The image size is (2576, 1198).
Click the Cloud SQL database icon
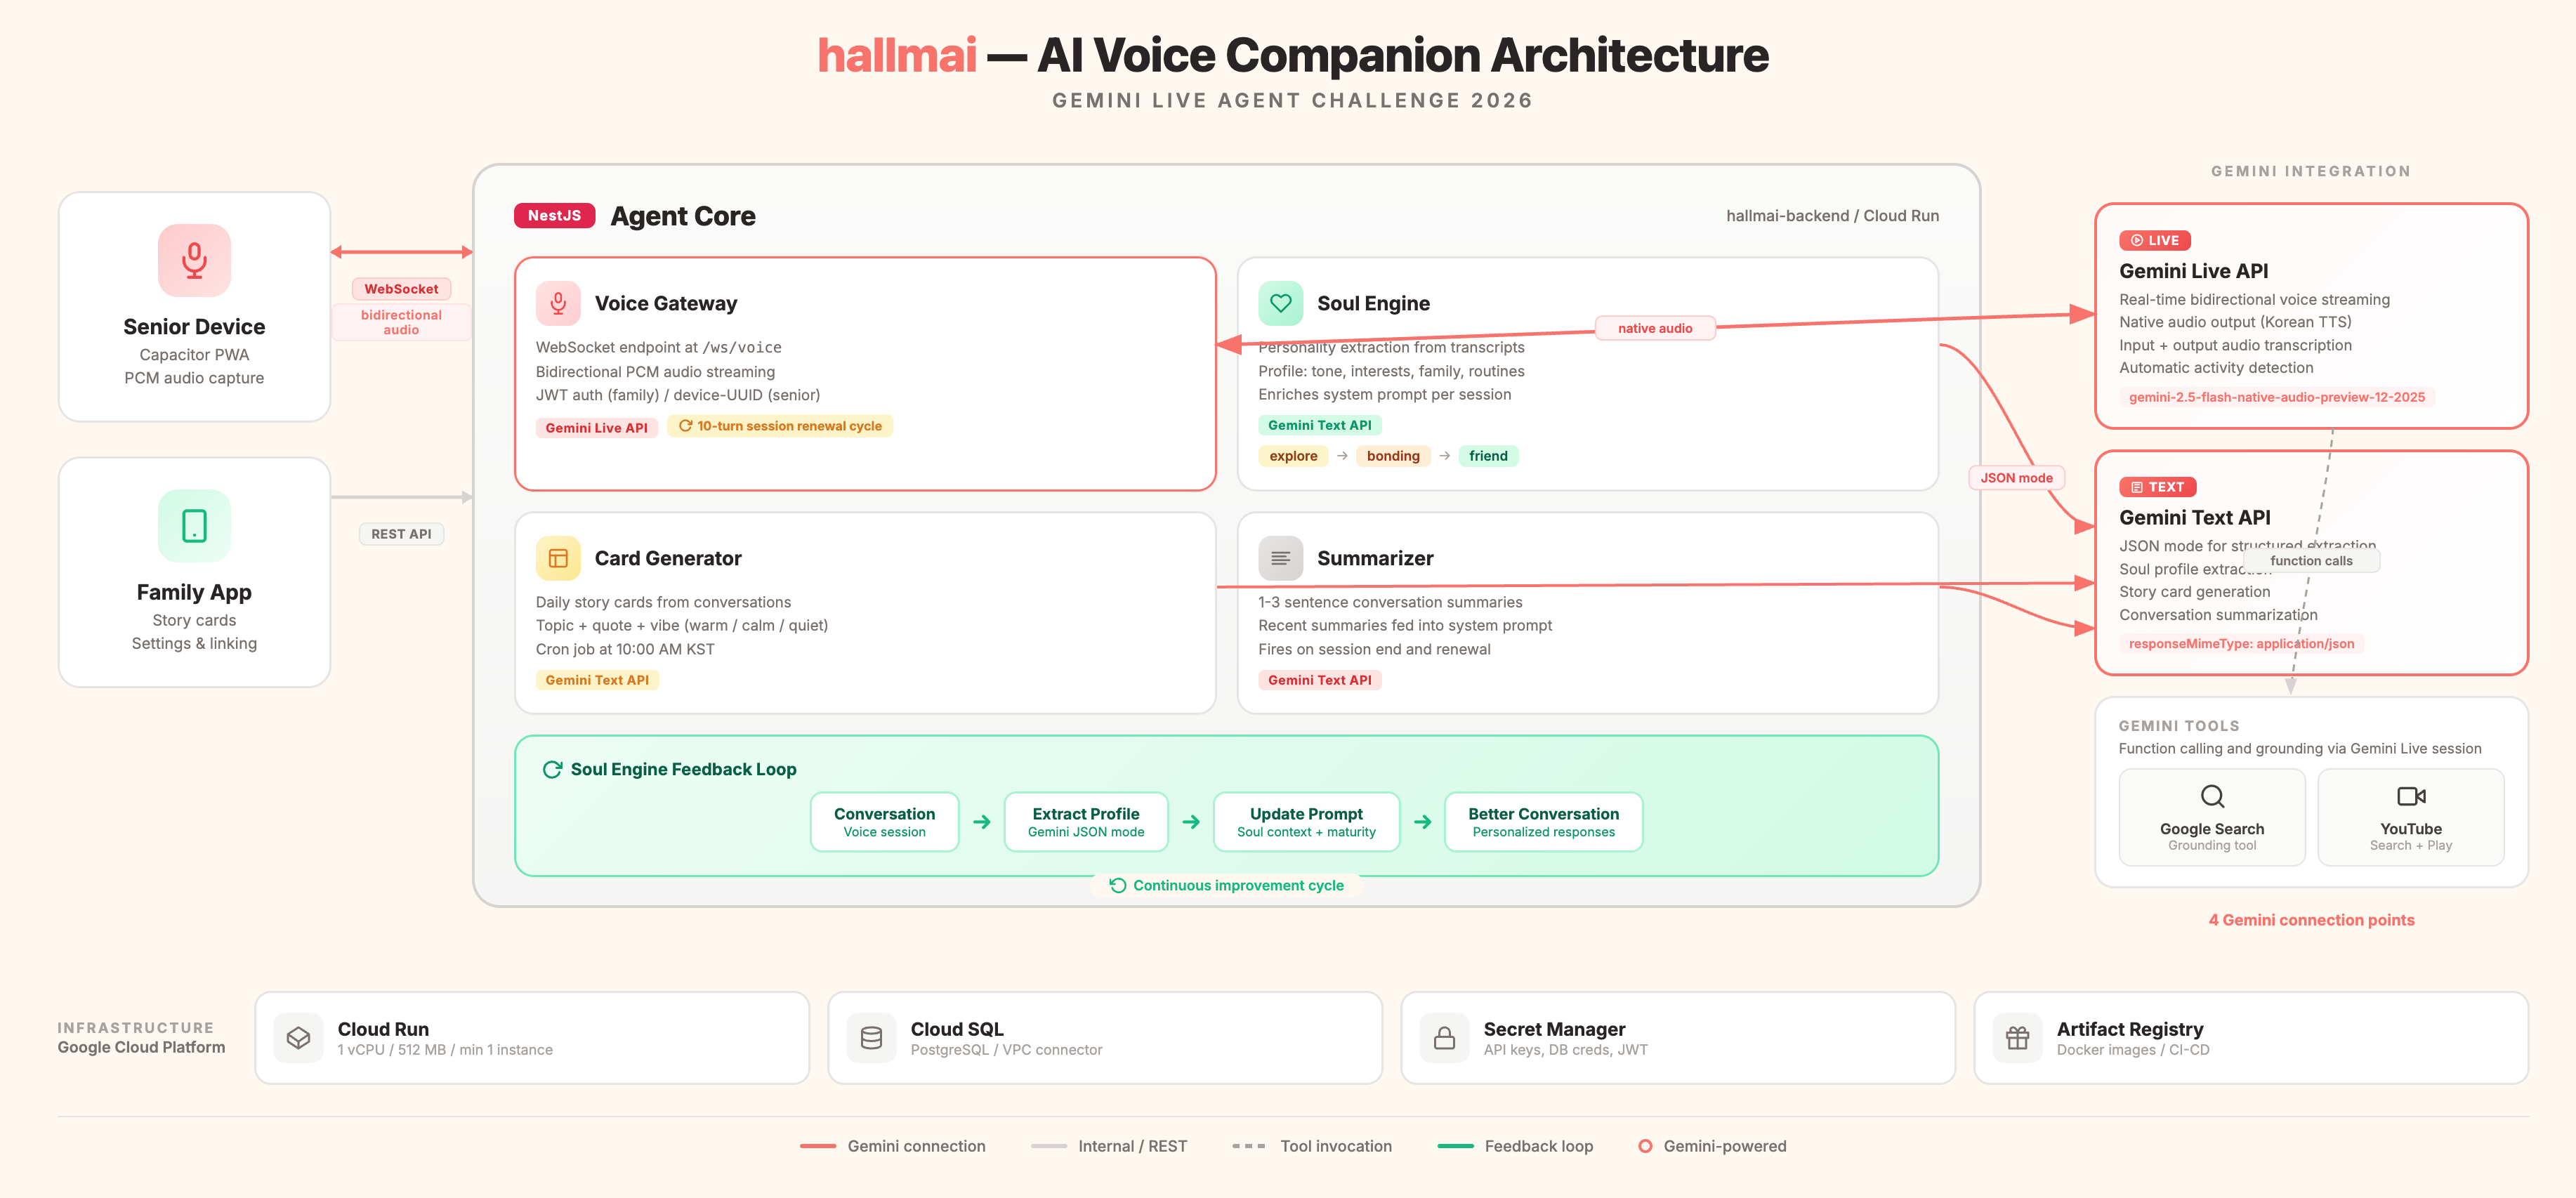pos(871,1038)
